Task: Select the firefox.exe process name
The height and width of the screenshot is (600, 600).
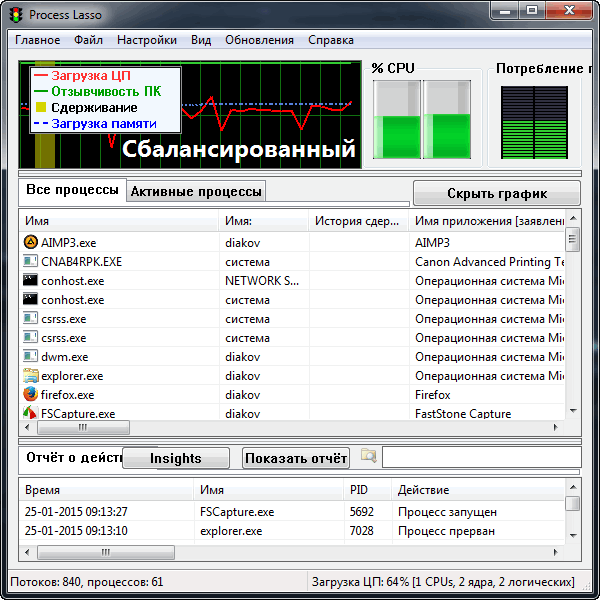Action: coord(68,395)
